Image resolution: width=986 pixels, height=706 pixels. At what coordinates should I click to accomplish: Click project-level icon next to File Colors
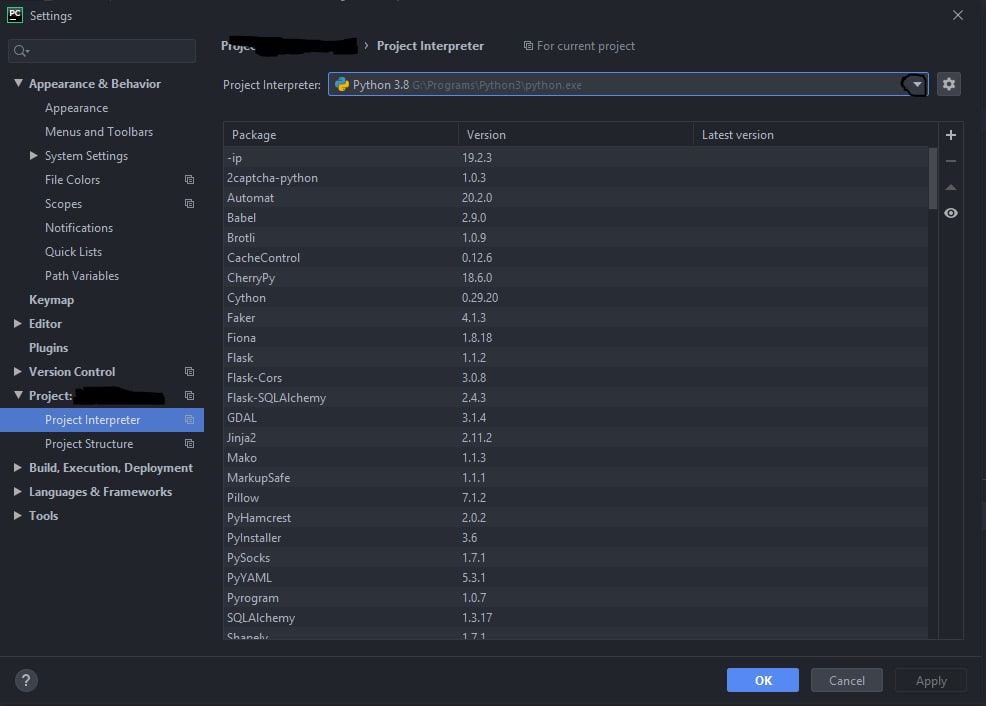[x=189, y=180]
